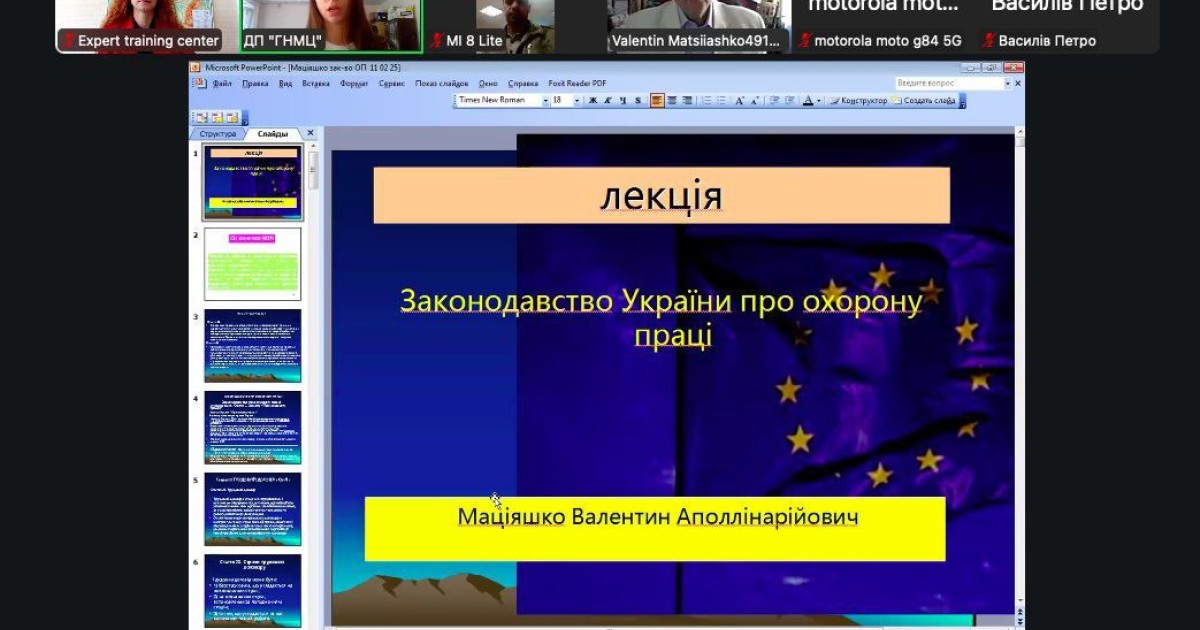Click the text shadow S icon

pos(637,100)
